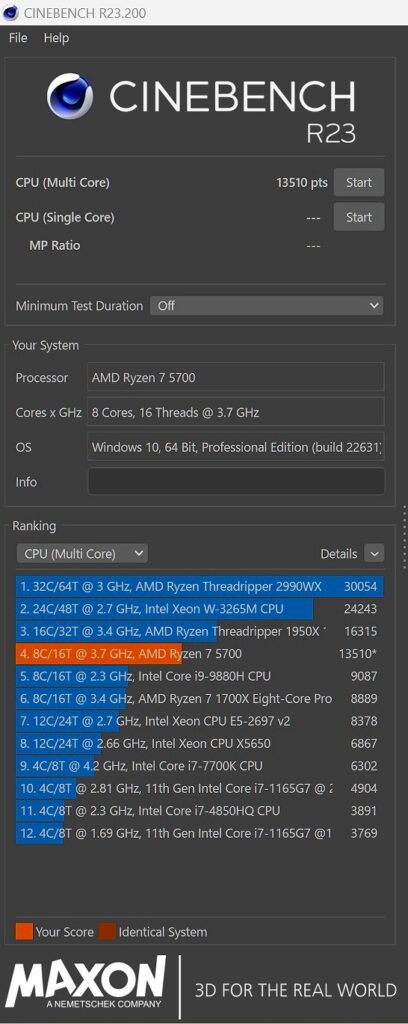Click the Identical System legend swatch
The height and width of the screenshot is (1024, 408).
click(107, 932)
